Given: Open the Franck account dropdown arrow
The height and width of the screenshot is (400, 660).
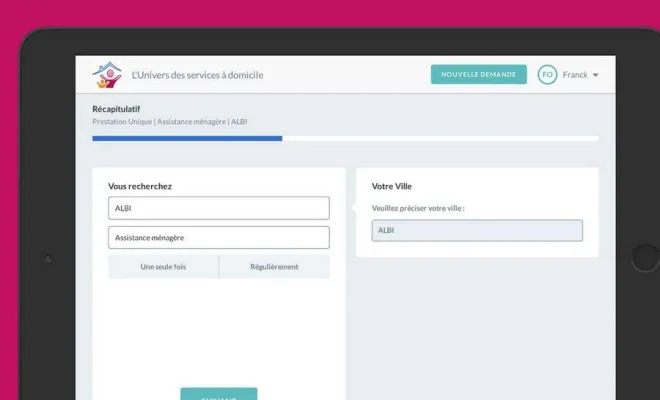Looking at the screenshot, I should pos(596,75).
